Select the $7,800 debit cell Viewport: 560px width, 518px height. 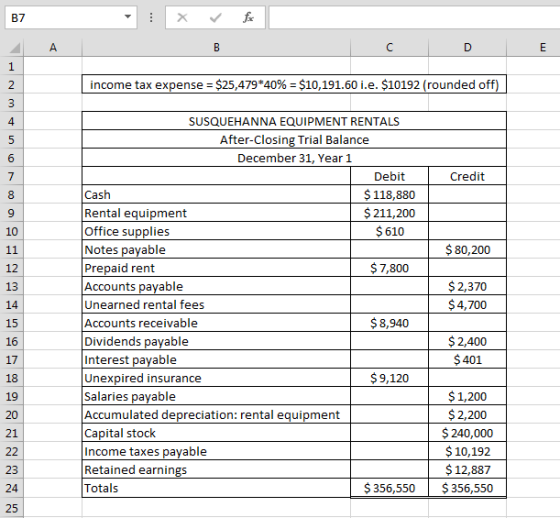[389, 268]
